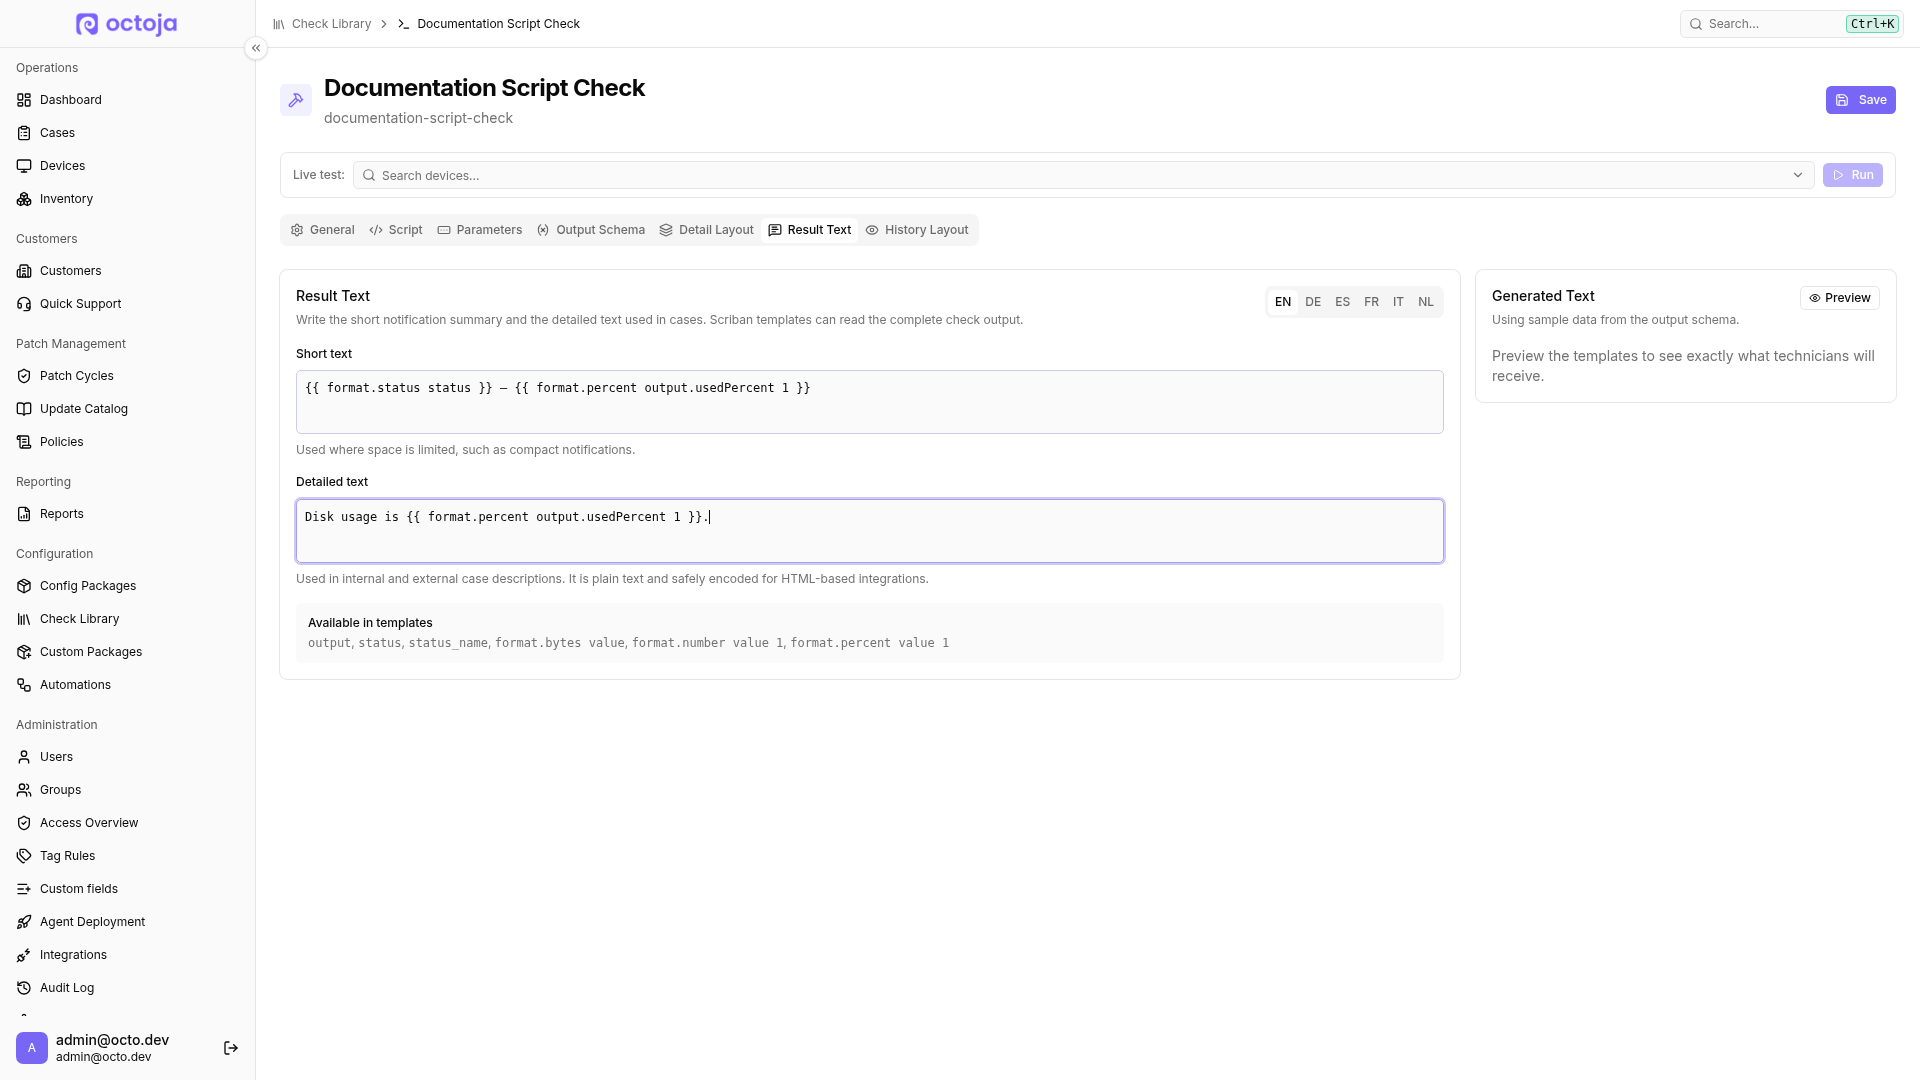Click the Patch Cycles shield icon
This screenshot has height=1080, width=1920.
coord(24,376)
